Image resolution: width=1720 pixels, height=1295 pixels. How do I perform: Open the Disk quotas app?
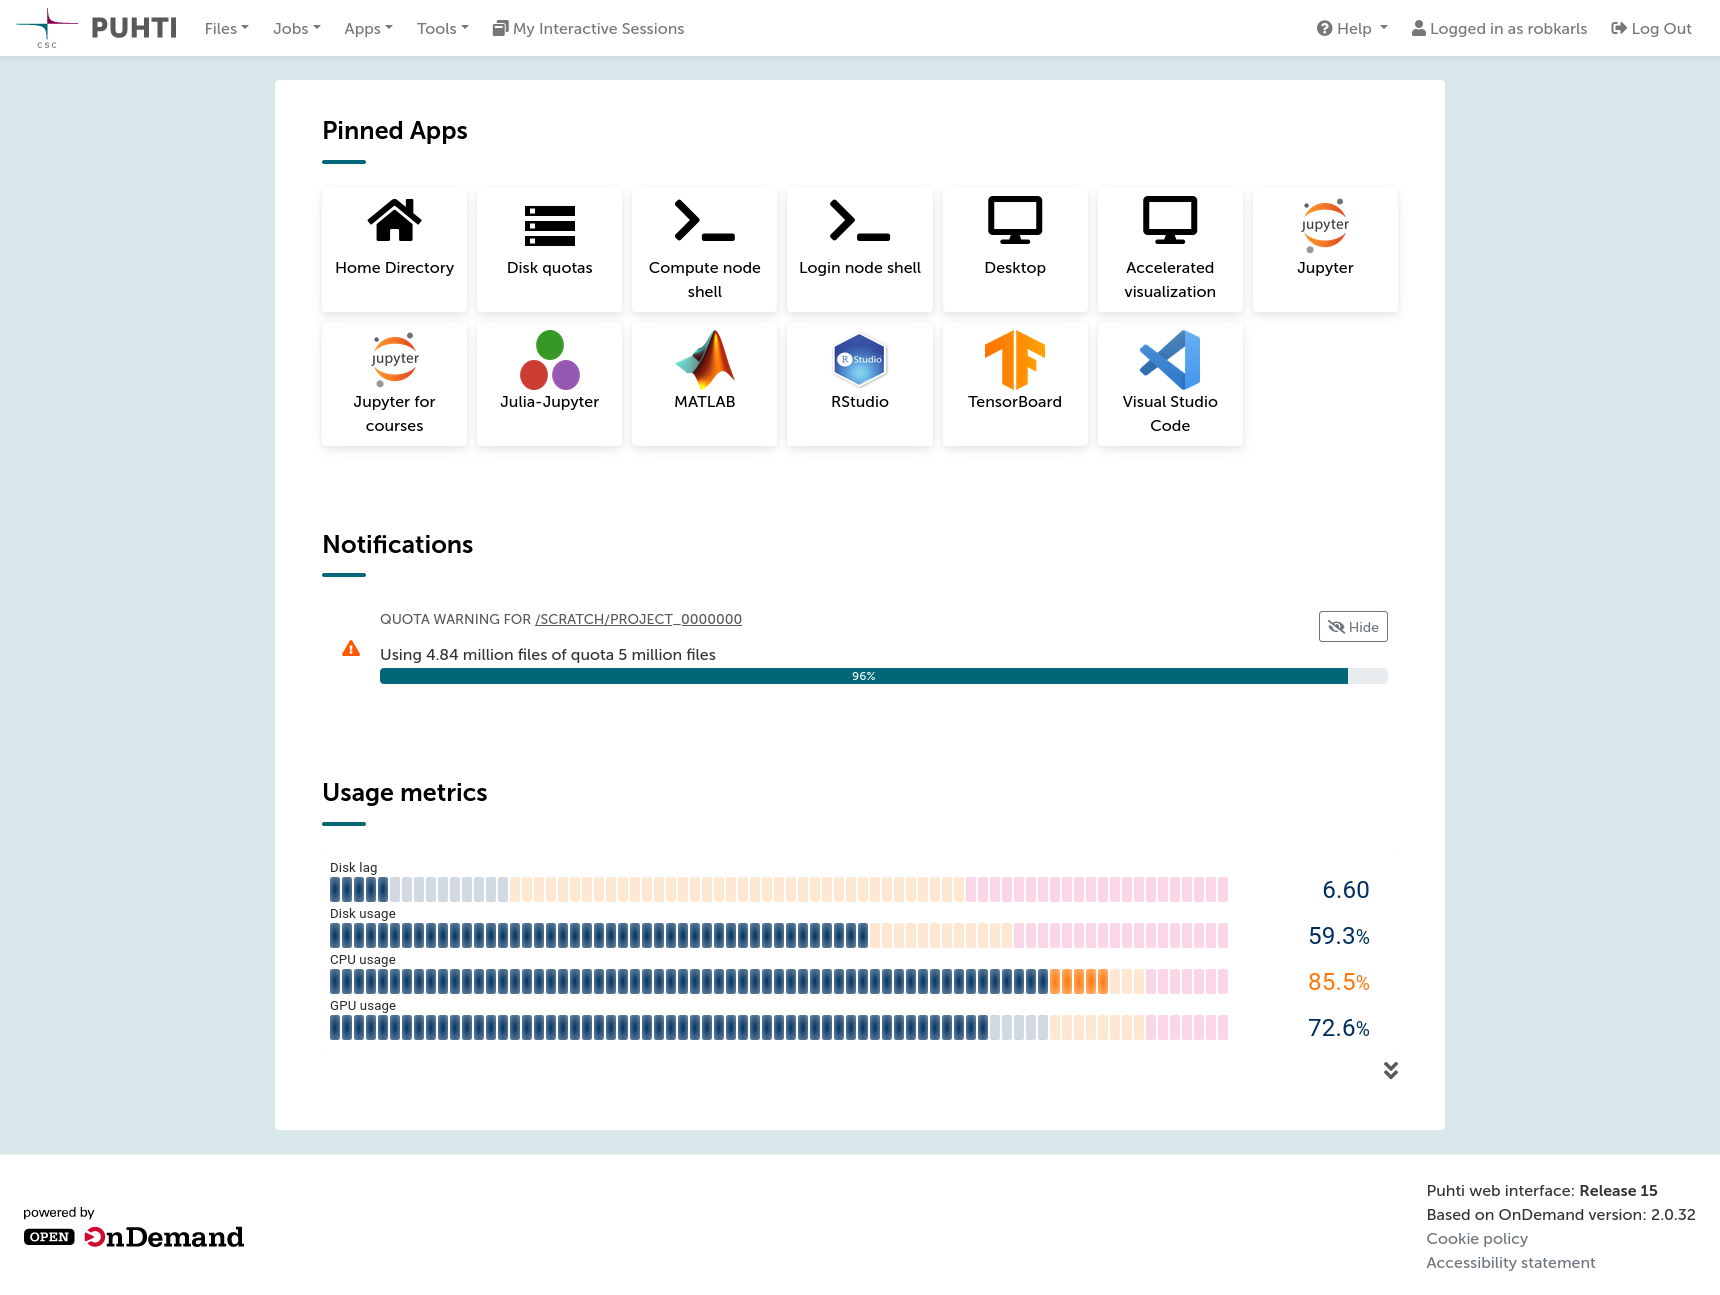549,250
